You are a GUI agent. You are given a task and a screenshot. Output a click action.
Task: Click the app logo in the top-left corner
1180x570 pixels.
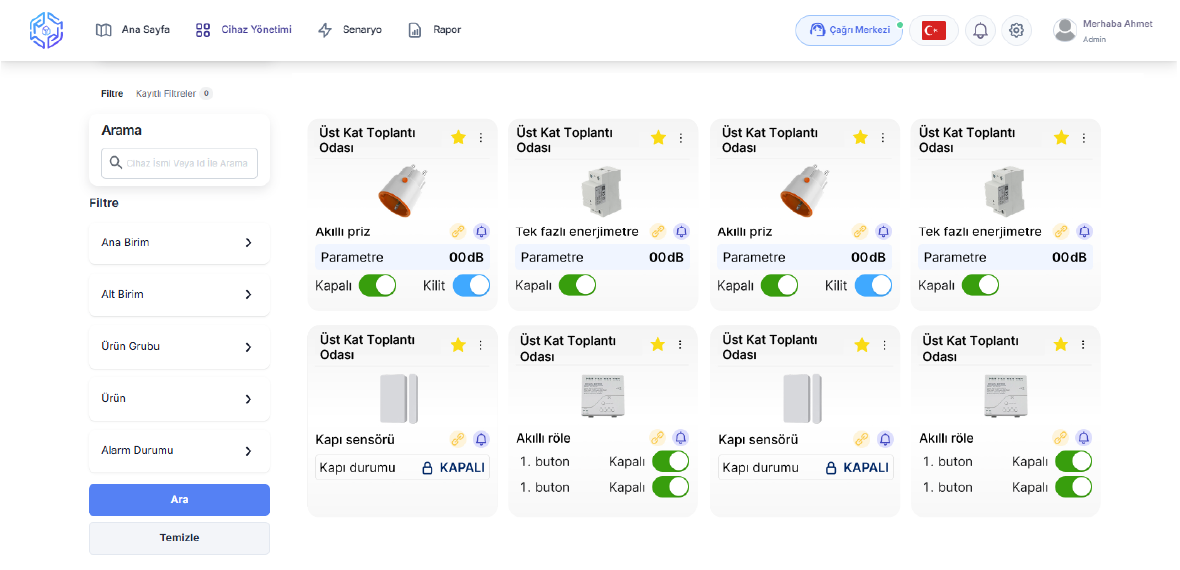click(46, 30)
